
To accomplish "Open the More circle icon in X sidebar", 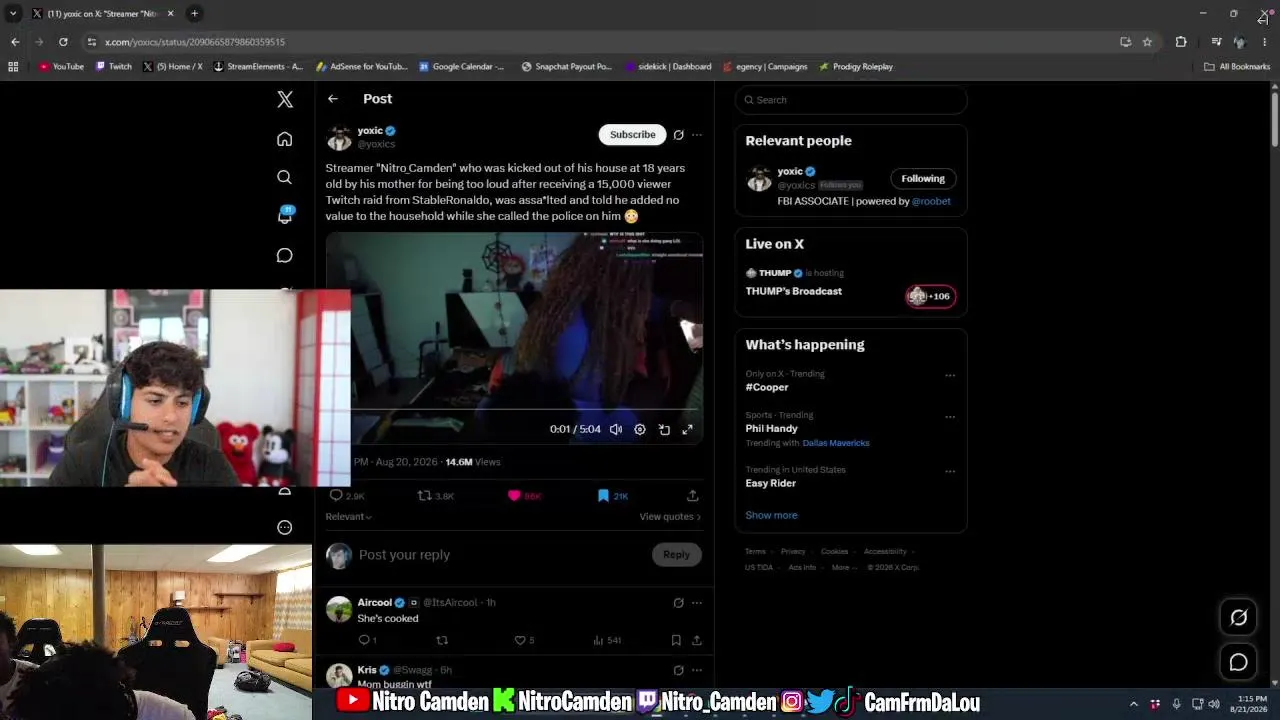I will [x=285, y=527].
